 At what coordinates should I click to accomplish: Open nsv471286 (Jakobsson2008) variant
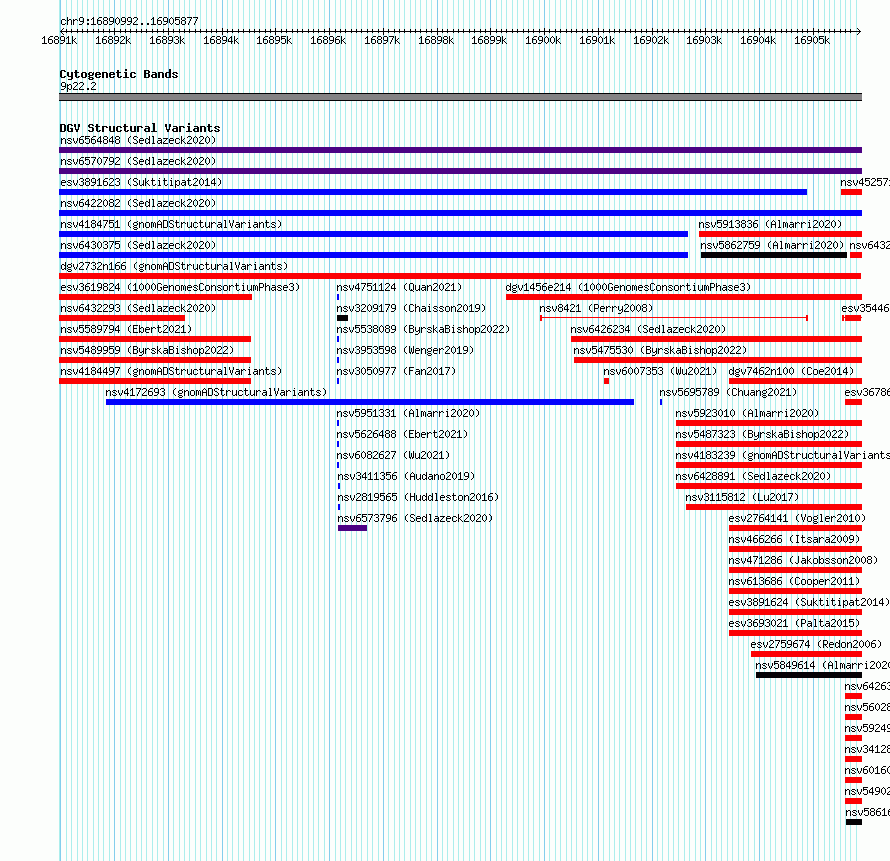coord(804,560)
